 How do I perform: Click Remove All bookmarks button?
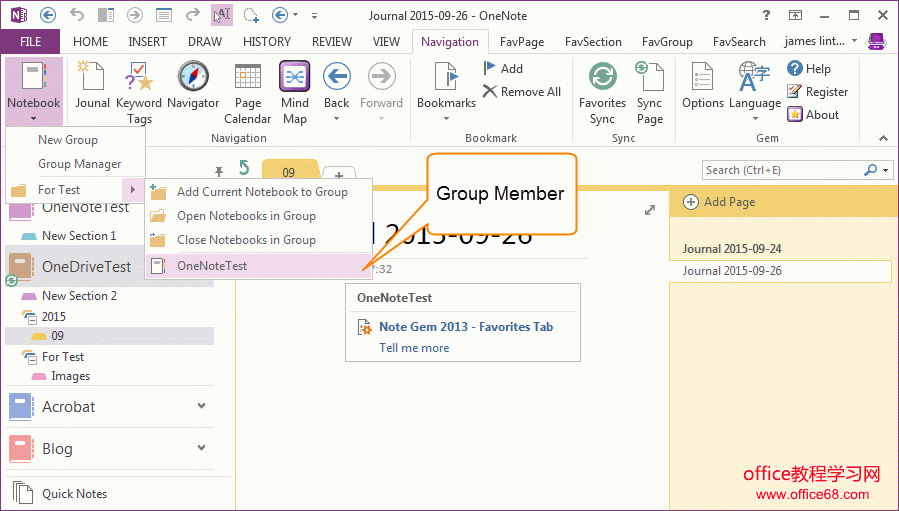point(522,92)
